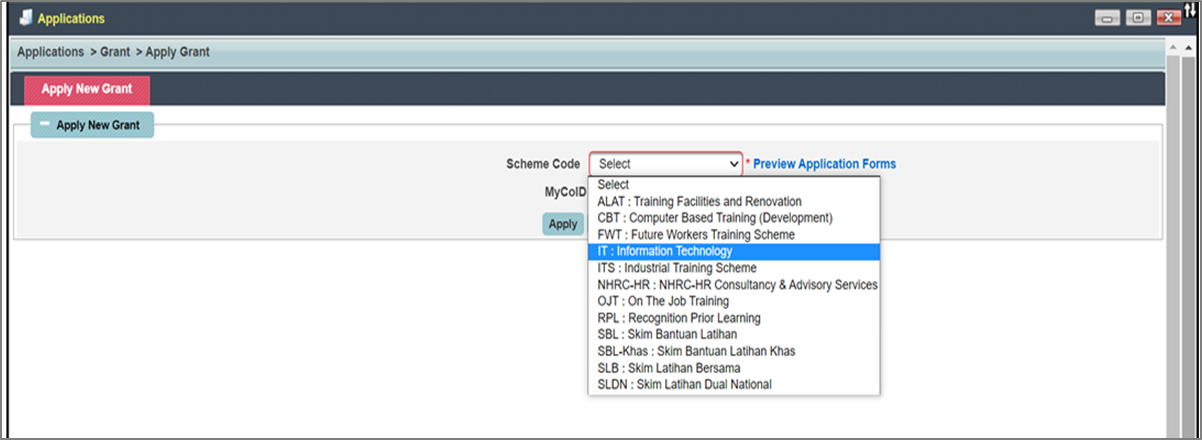Maximize the Applications window

pos(1138,18)
